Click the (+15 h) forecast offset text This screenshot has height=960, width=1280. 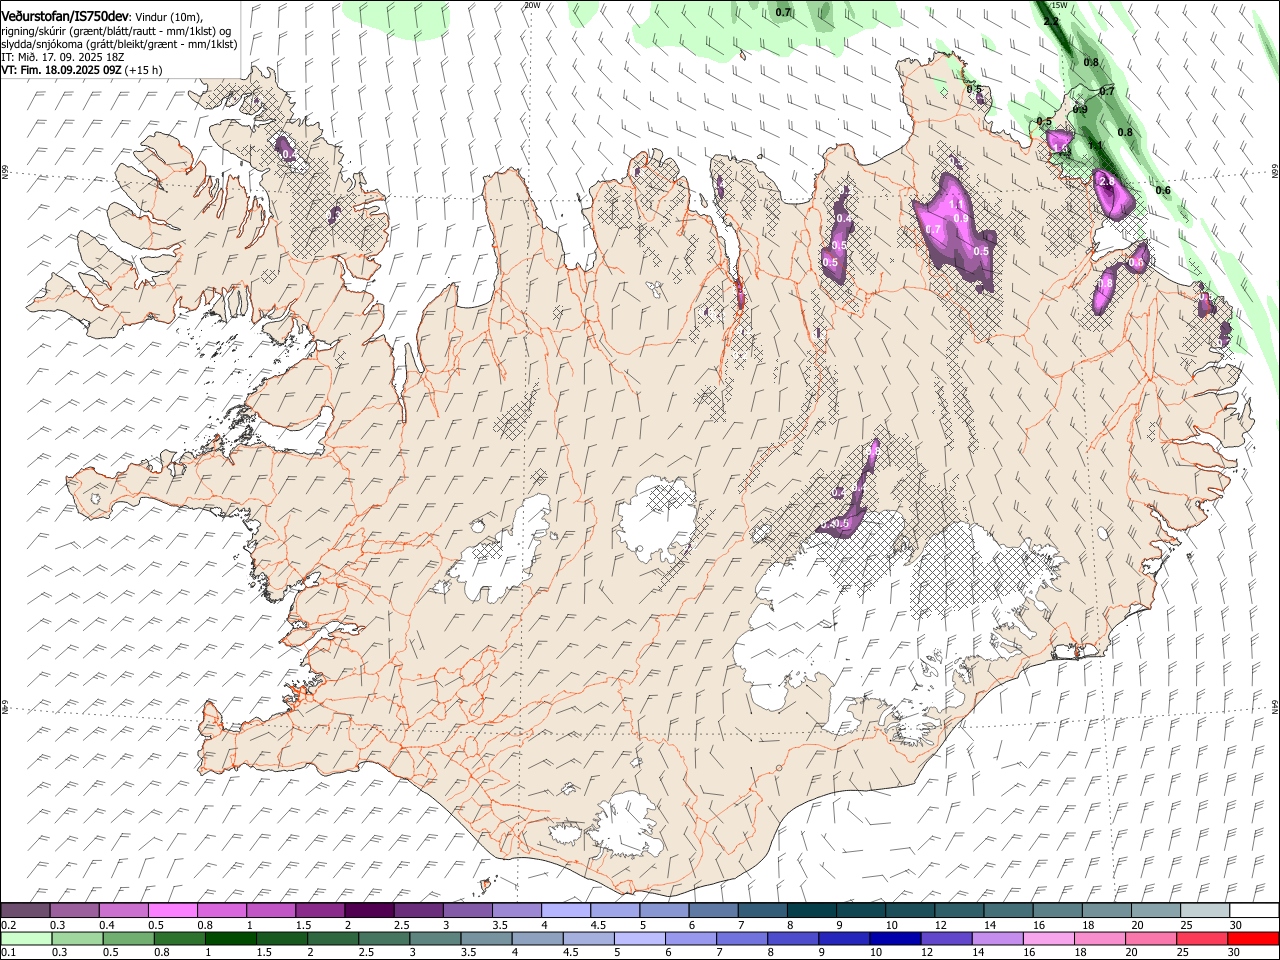pos(144,70)
